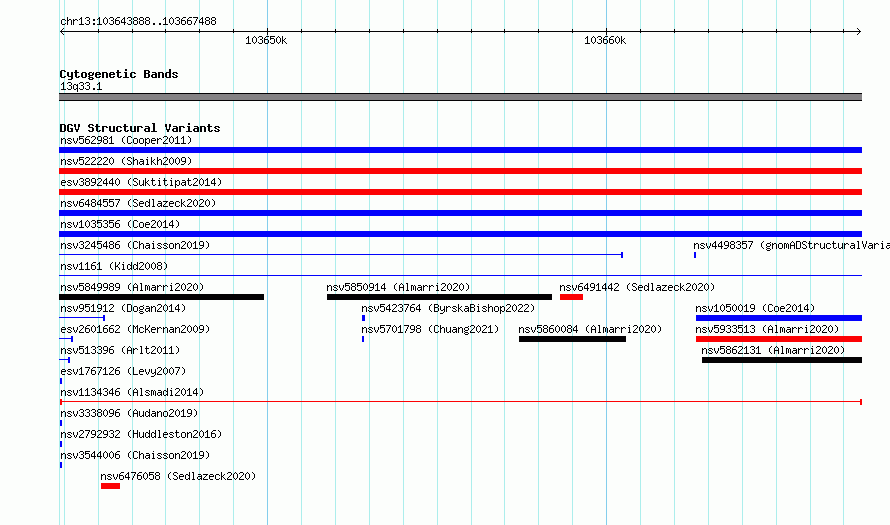Open esv1767126 (Levy2007) label
Image resolution: width=890 pixels, height=525 pixels.
123,371
